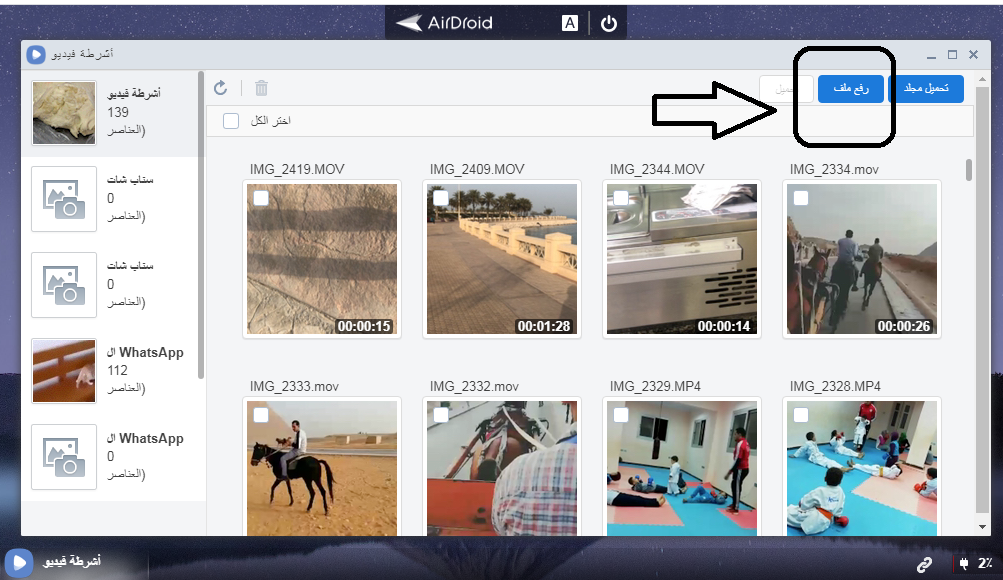The width and height of the screenshot is (1003, 580).
Task: Click the upload file button
Action: tap(850, 89)
